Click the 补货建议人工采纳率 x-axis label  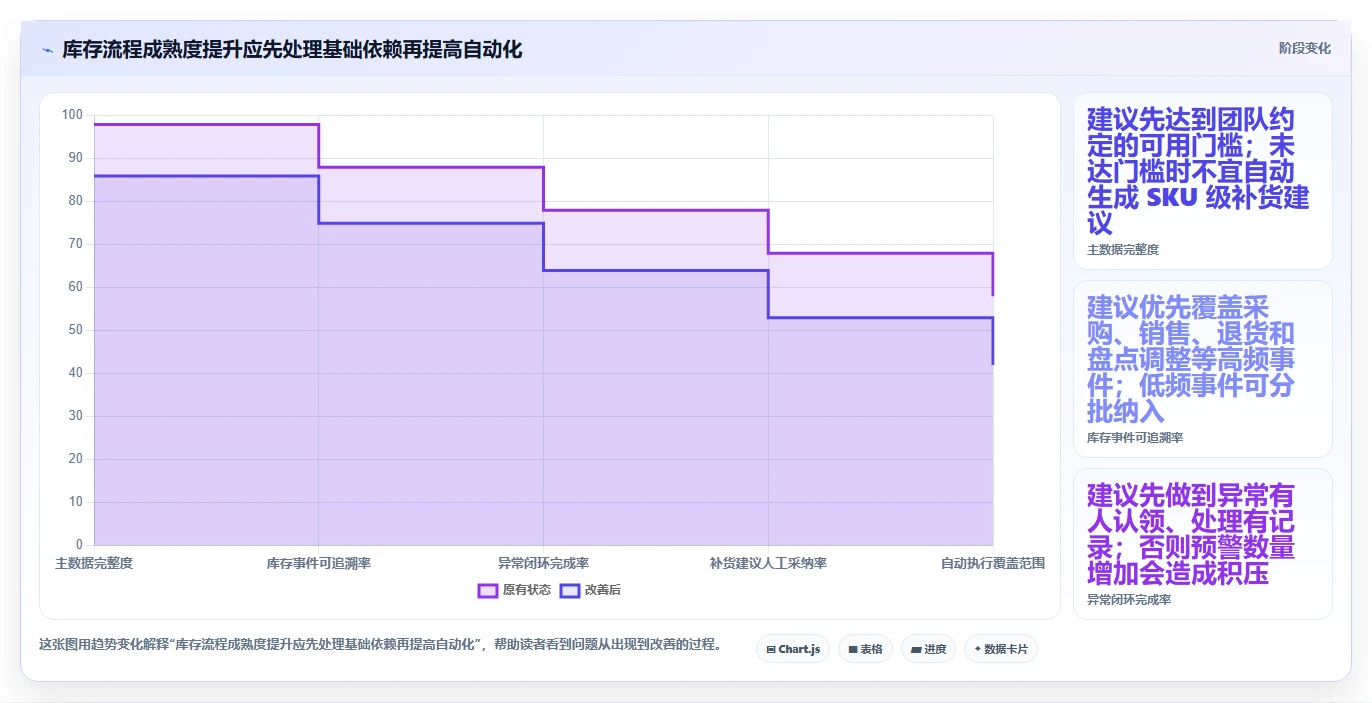(x=768, y=563)
